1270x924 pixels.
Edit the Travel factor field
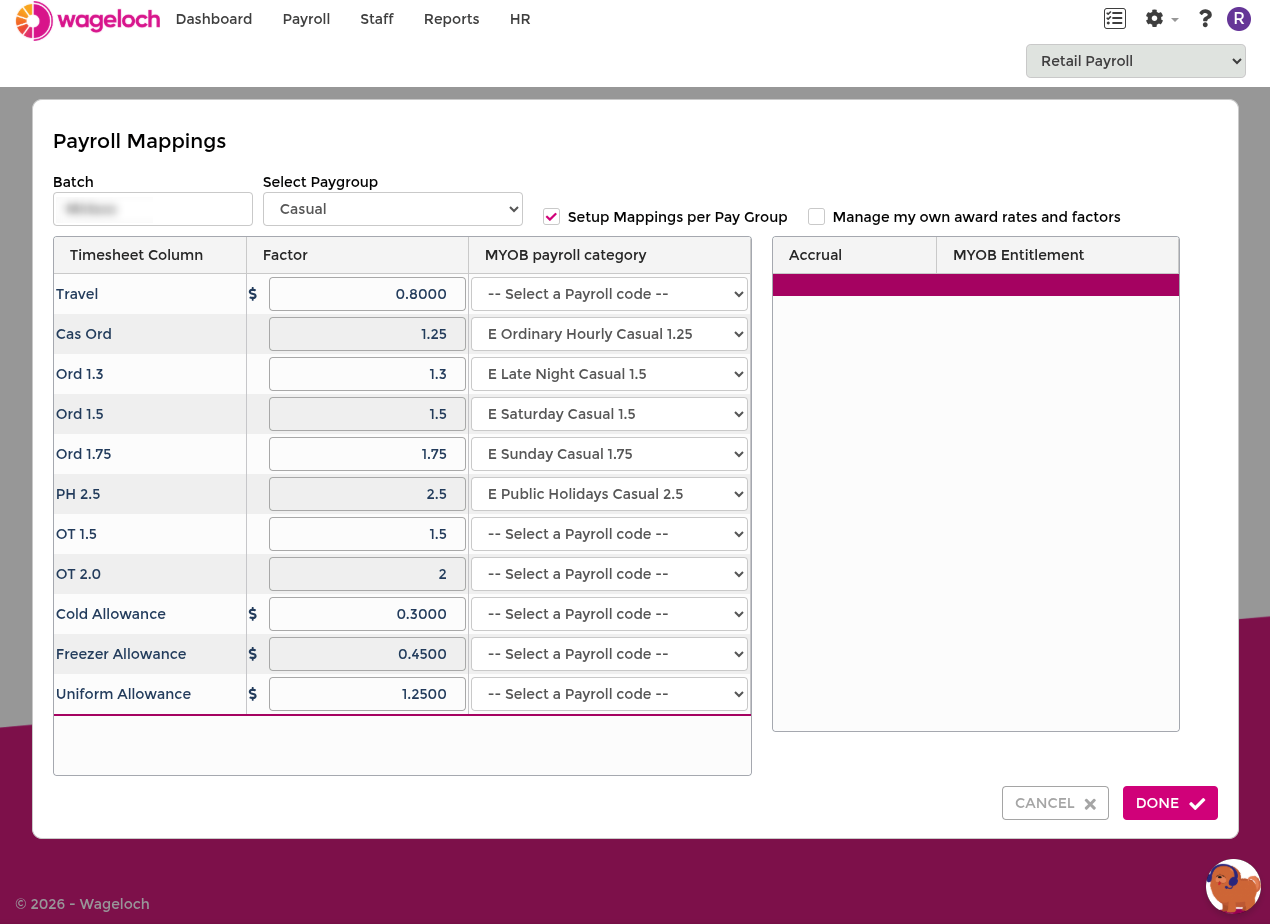[367, 294]
